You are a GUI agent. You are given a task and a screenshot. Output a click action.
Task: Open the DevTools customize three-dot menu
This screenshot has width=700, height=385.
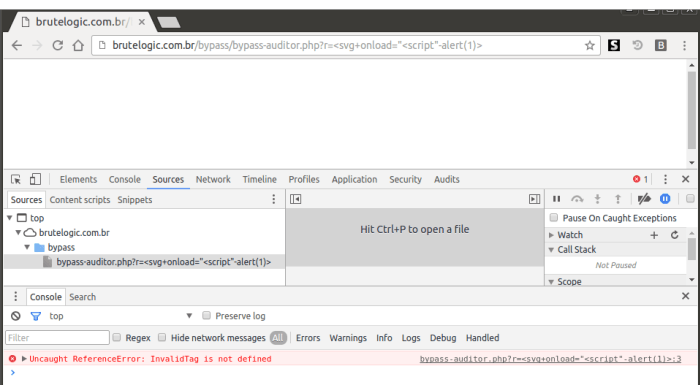[x=665, y=179]
